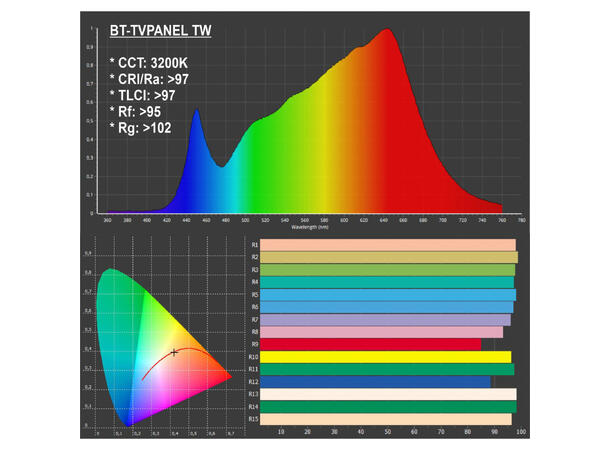This screenshot has width=610, height=450.
Task: Select the CRI/Ra: >97 line
Action: click(149, 79)
